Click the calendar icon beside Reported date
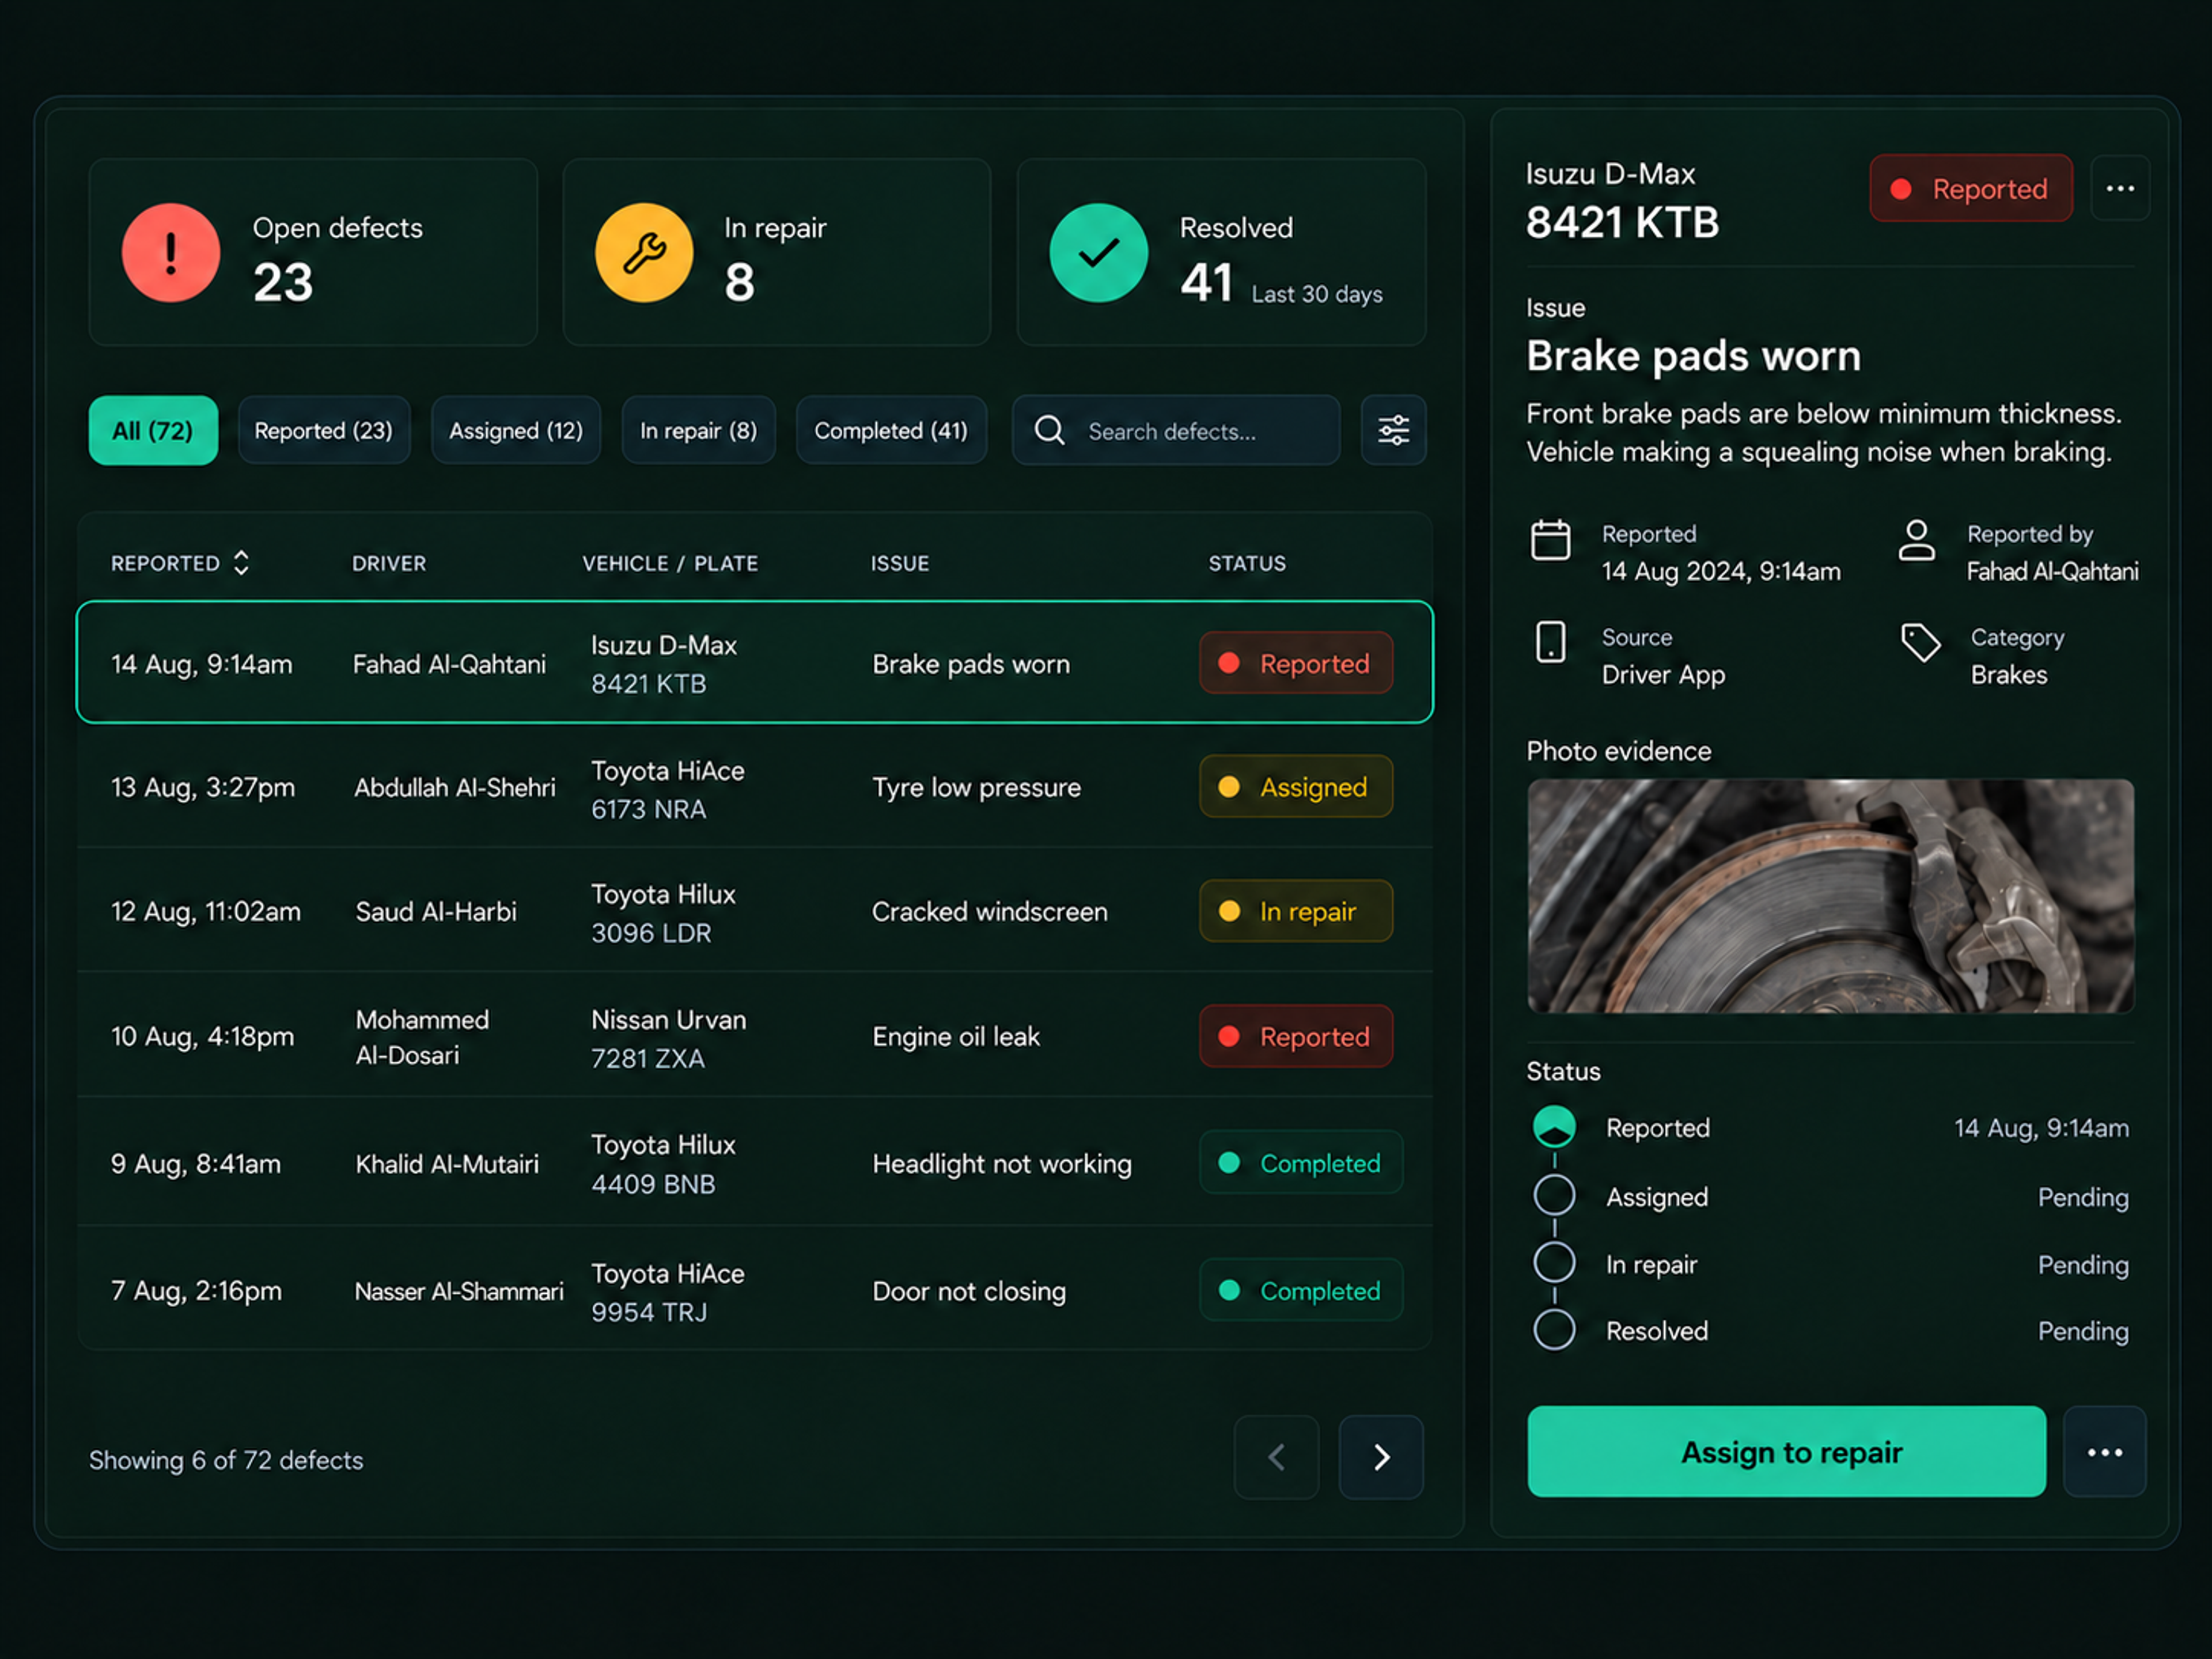The width and height of the screenshot is (2212, 1659). tap(1550, 540)
